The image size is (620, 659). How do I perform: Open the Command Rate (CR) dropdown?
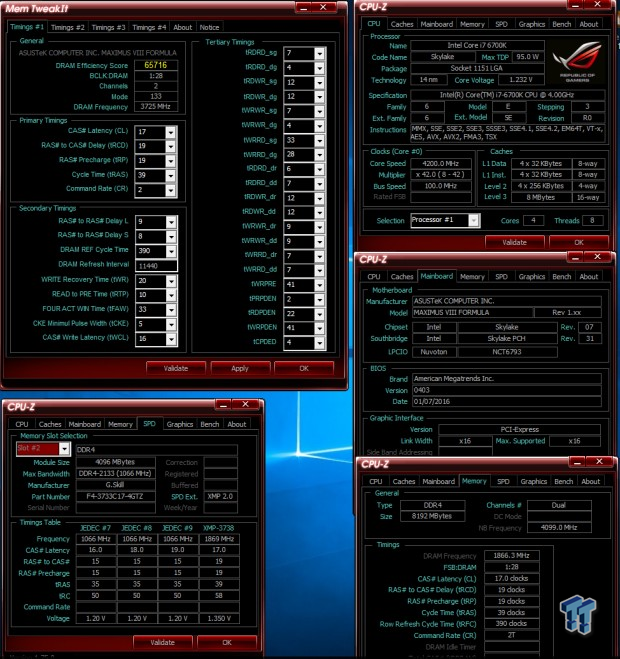click(x=171, y=190)
